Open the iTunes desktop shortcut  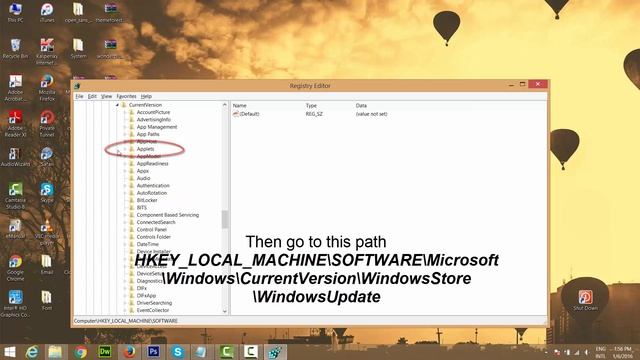(47, 12)
